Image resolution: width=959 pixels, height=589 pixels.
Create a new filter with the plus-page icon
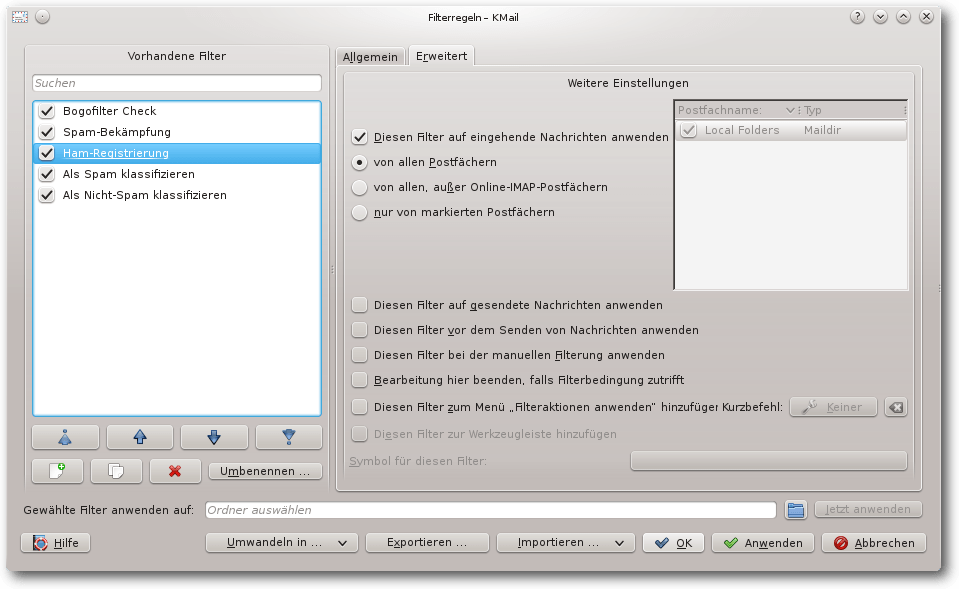tap(57, 470)
